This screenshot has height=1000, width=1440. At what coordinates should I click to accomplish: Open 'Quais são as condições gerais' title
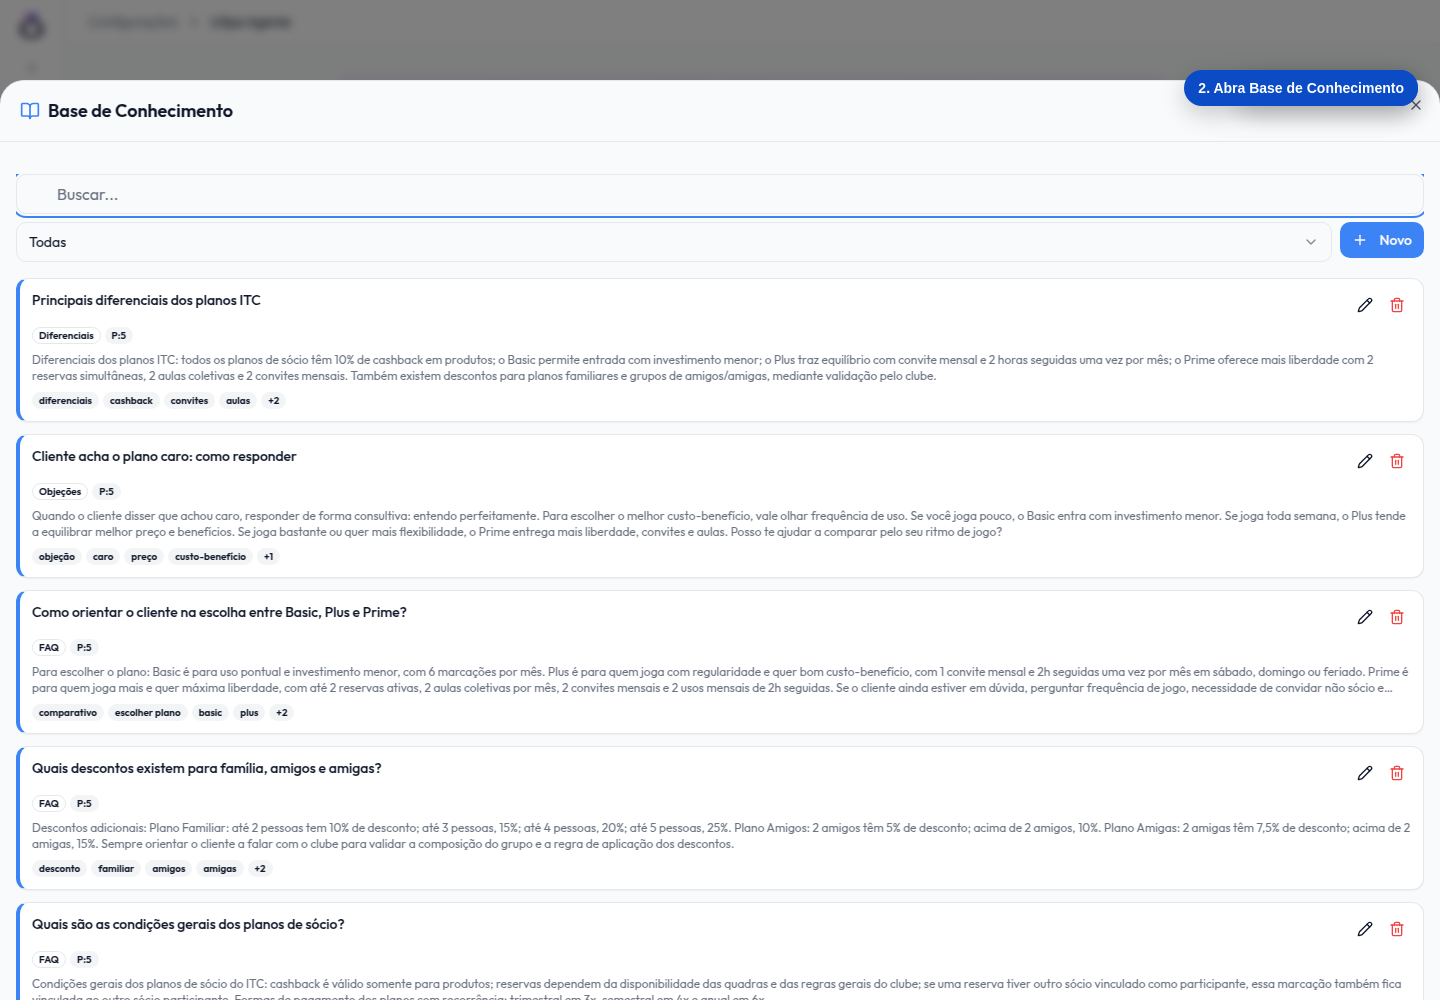pos(188,924)
